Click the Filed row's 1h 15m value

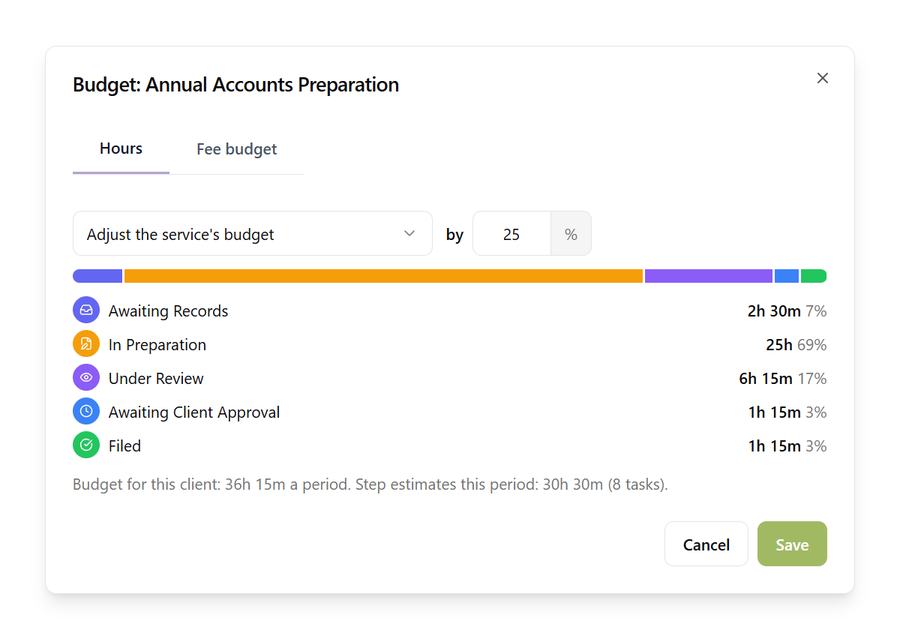[x=774, y=446]
